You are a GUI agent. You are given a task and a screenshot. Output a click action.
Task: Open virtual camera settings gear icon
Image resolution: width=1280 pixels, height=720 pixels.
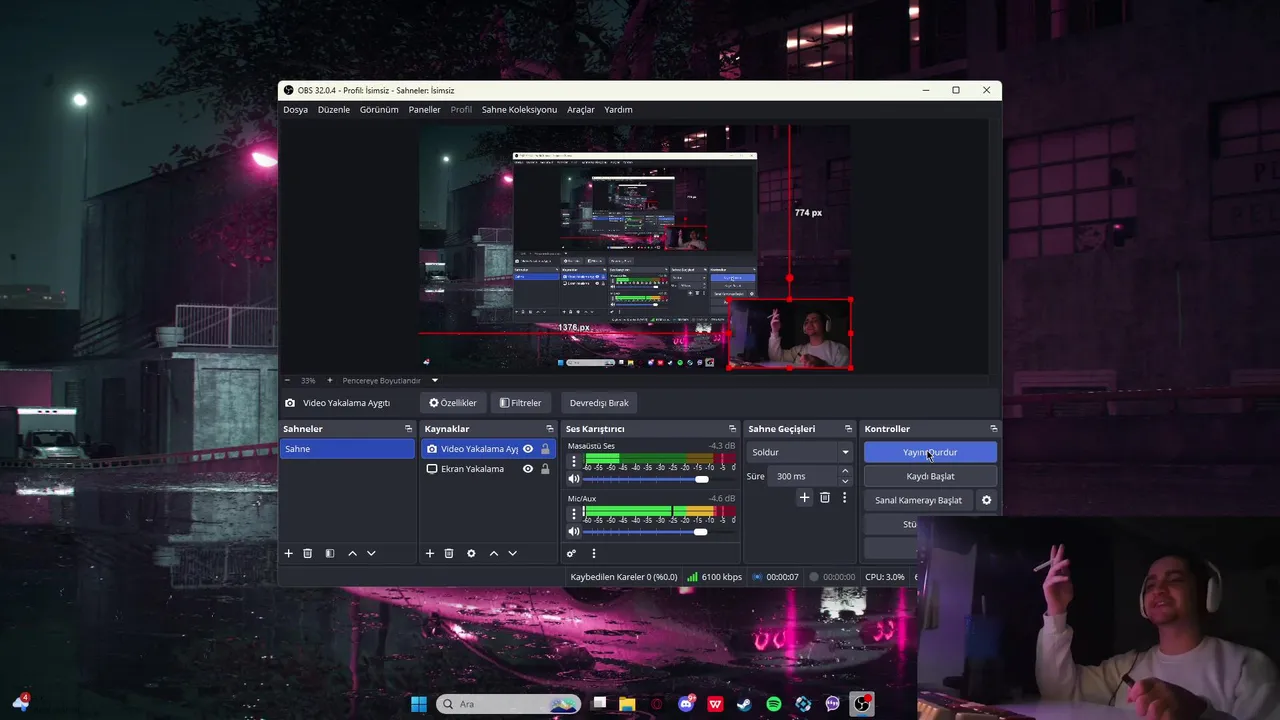pyautogui.click(x=986, y=500)
